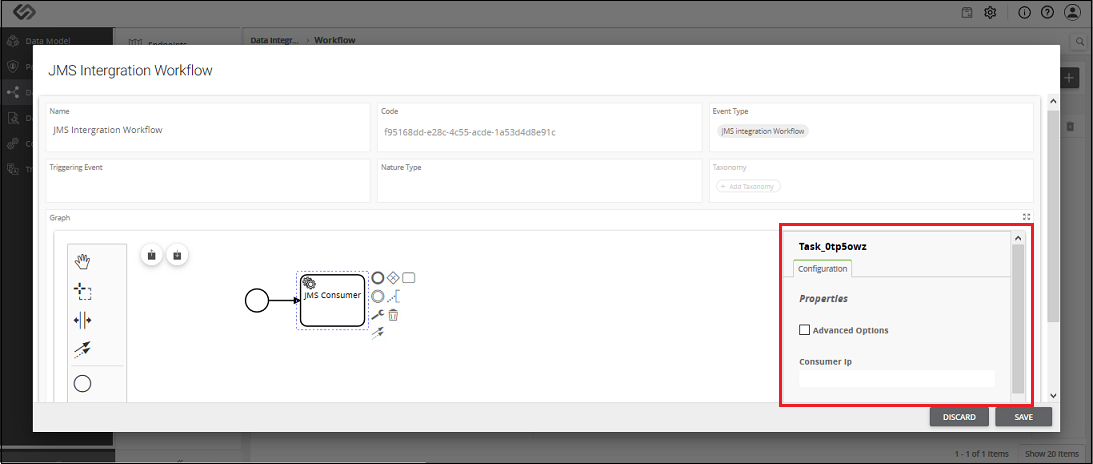Enable the Advanced Options checkbox
This screenshot has height=464, width=1093.
[804, 330]
